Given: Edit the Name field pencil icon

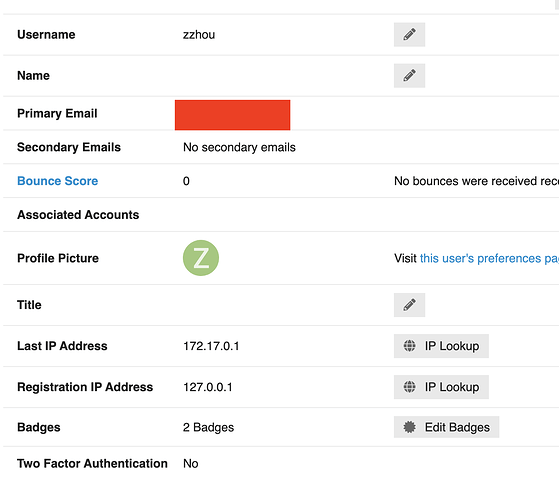Looking at the screenshot, I should tap(409, 76).
